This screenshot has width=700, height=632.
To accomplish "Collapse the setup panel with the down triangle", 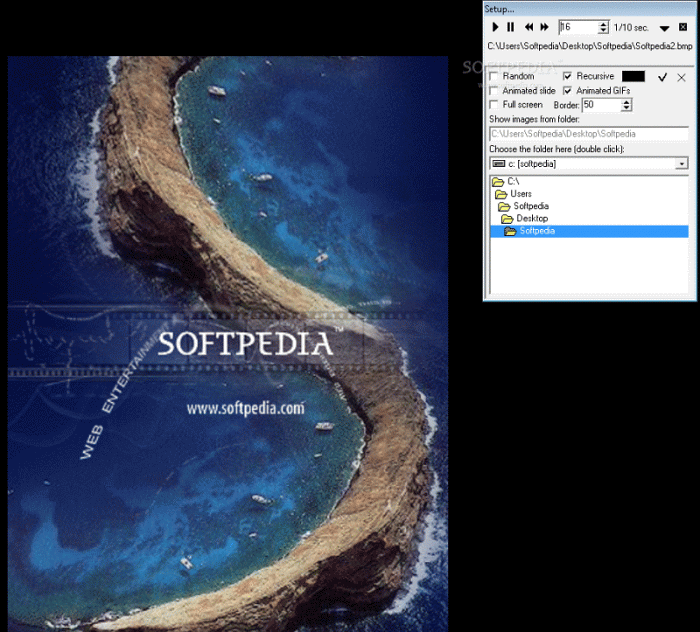I will (664, 28).
